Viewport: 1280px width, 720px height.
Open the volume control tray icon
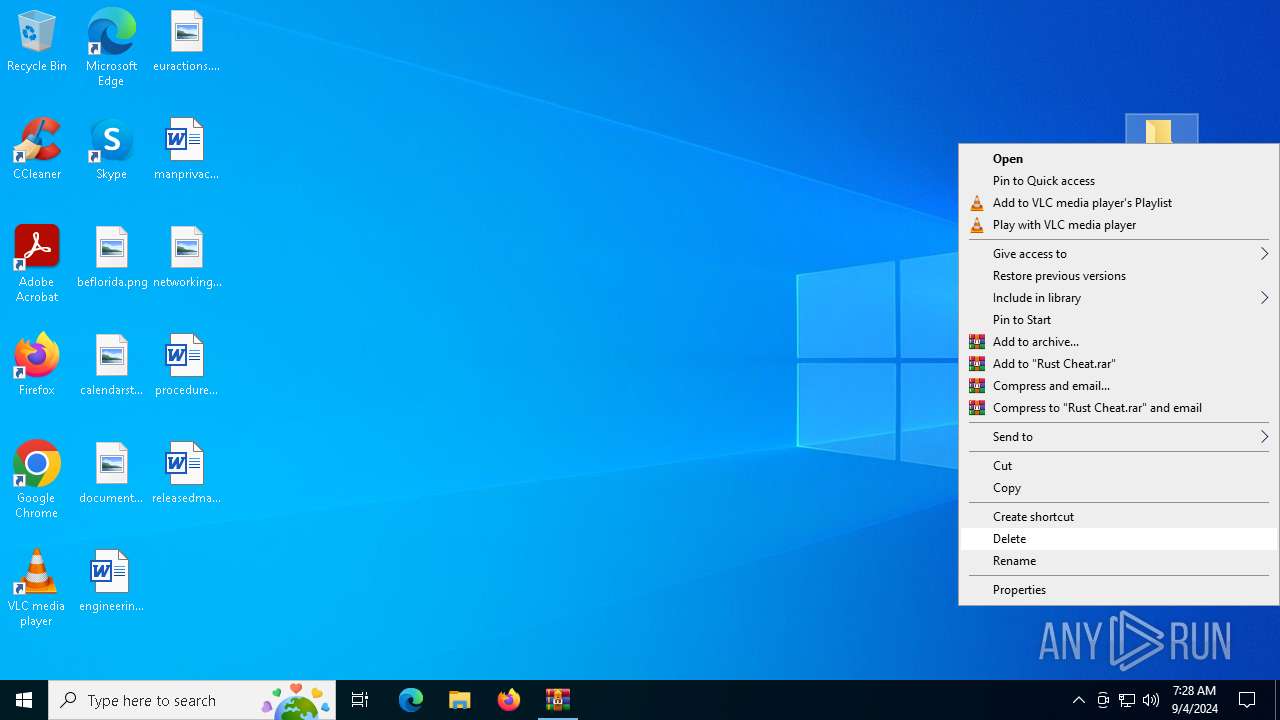click(1151, 700)
